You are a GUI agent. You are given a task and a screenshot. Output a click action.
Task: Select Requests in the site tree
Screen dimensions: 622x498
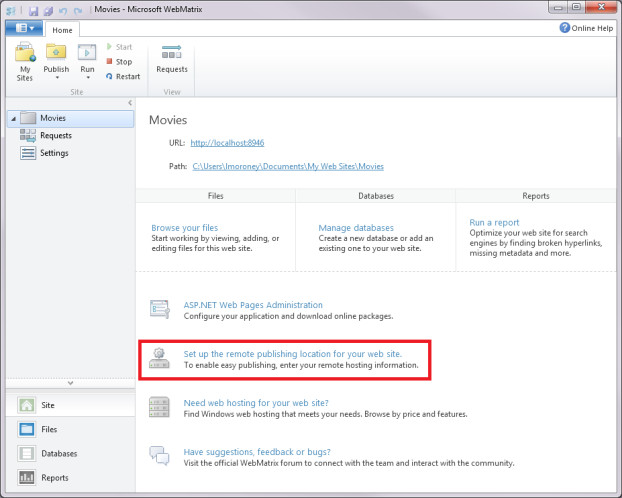56,135
